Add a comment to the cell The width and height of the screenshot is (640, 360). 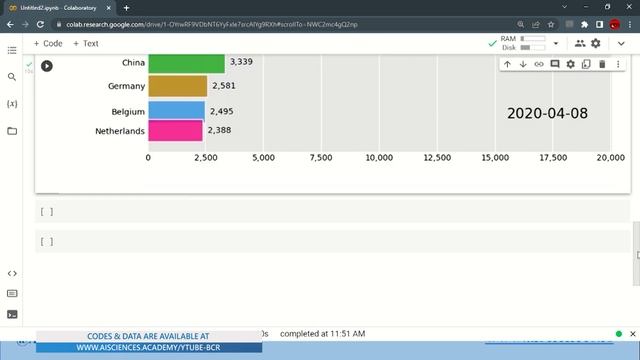[x=555, y=64]
